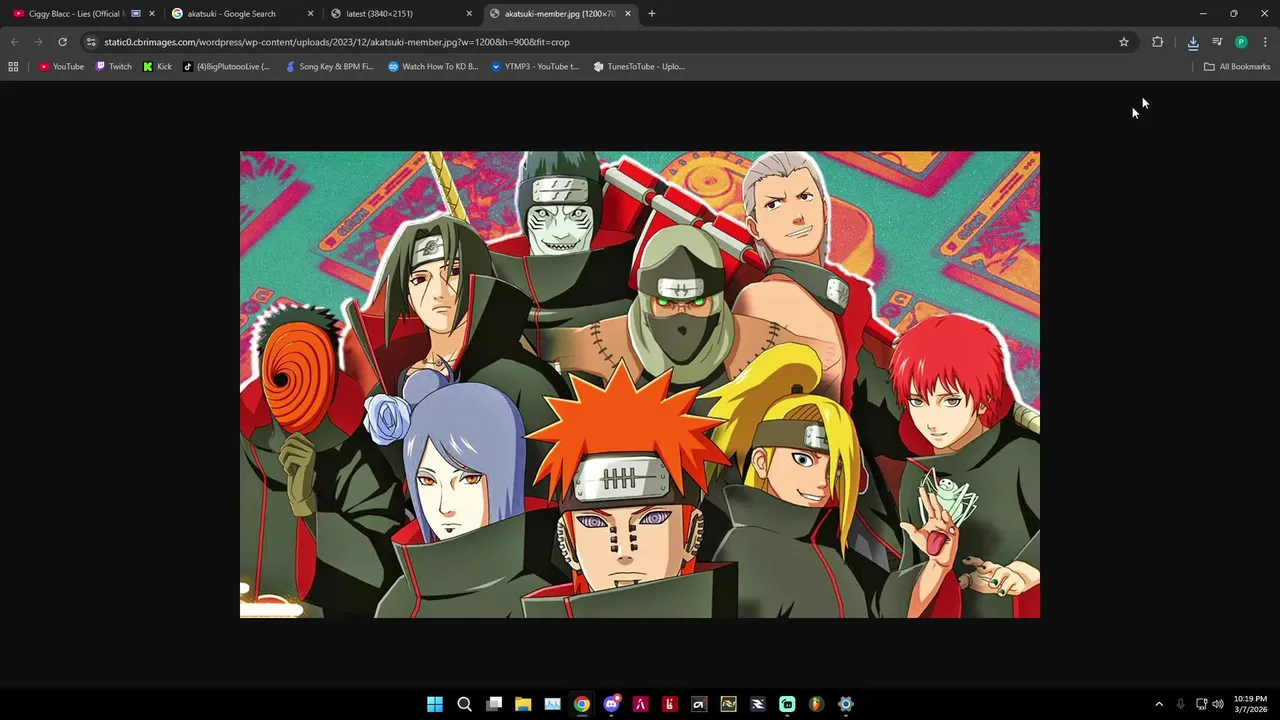1280x720 pixels.
Task: Open the black app with stylized 'a' on taskbar
Action: [x=699, y=704]
